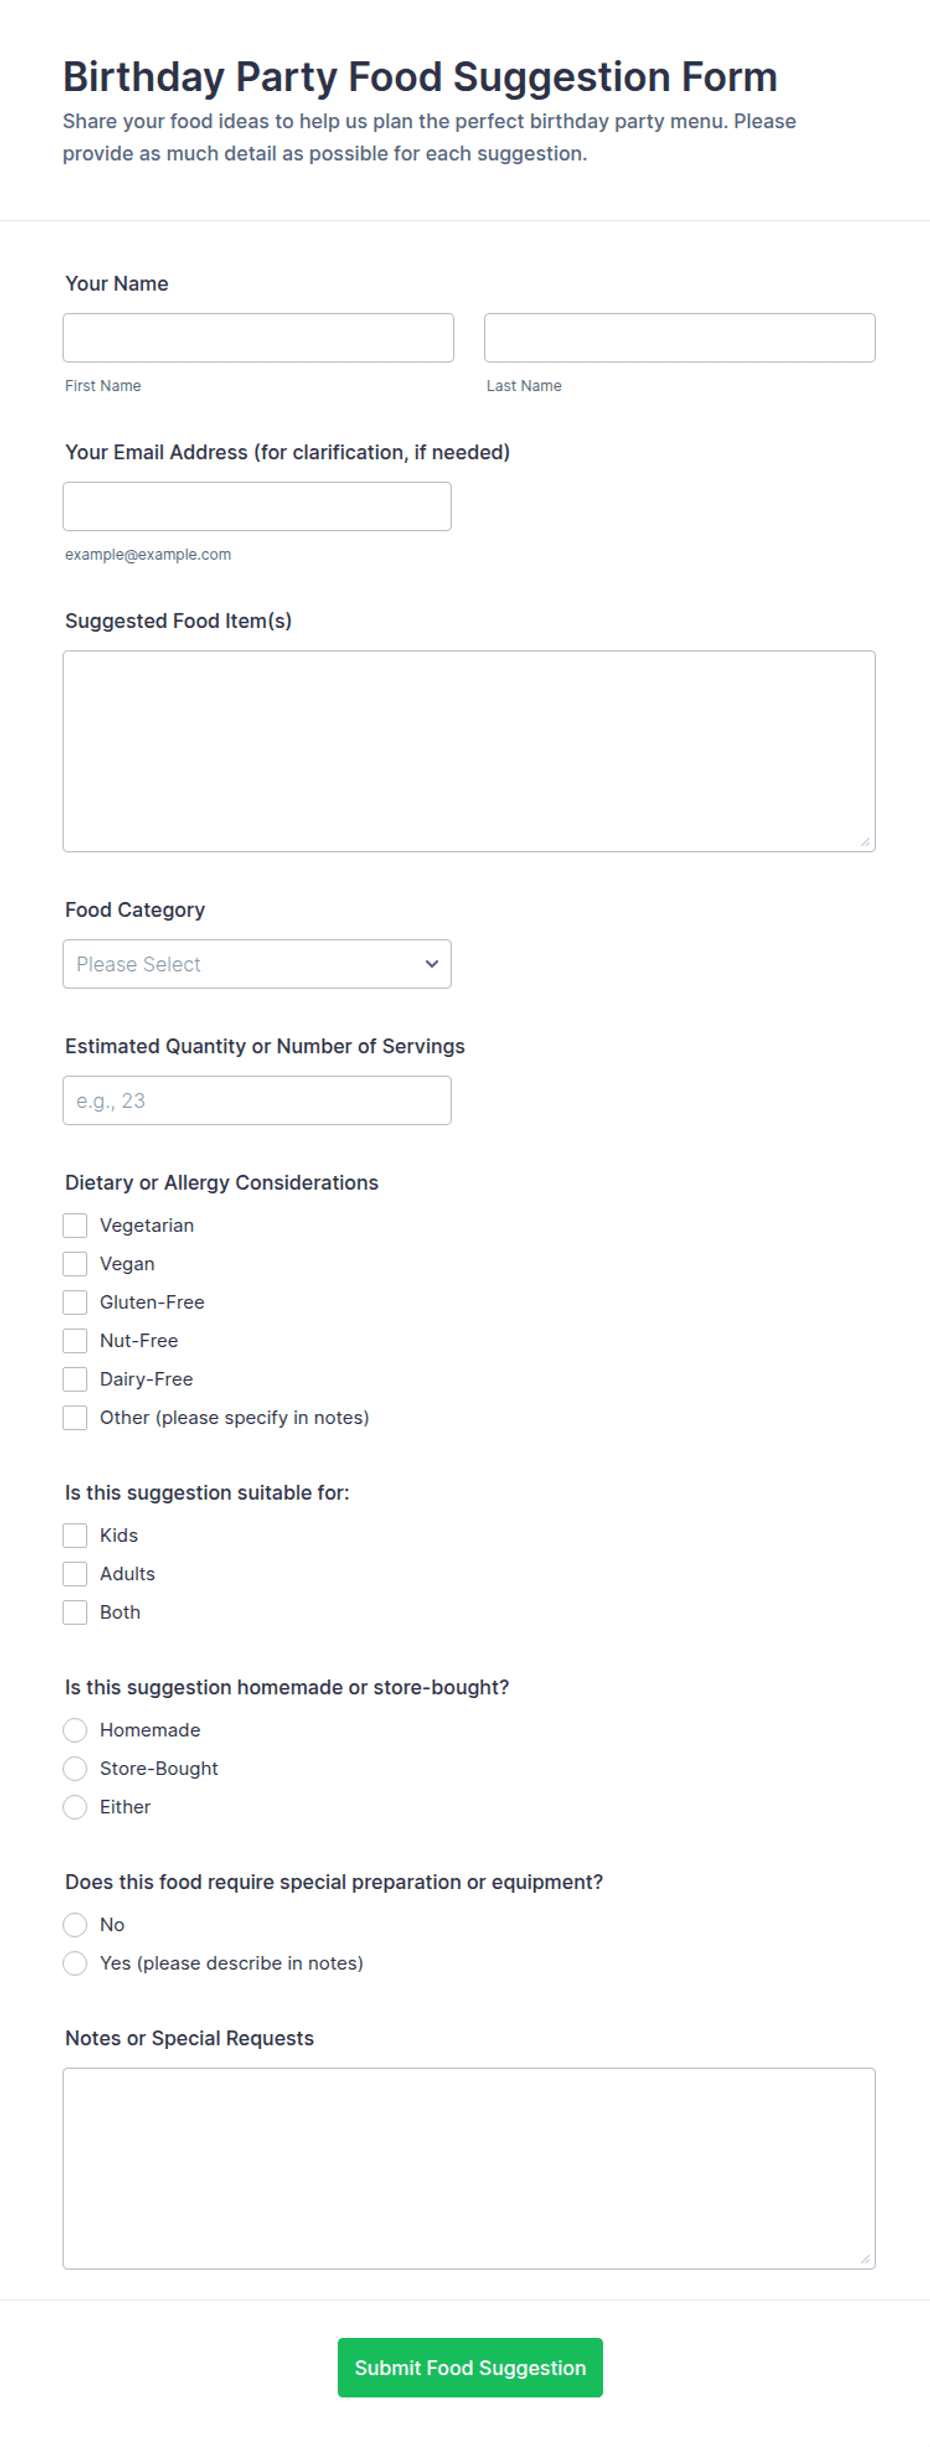
Task: Choose the Homemade radio button
Action: (x=75, y=1730)
